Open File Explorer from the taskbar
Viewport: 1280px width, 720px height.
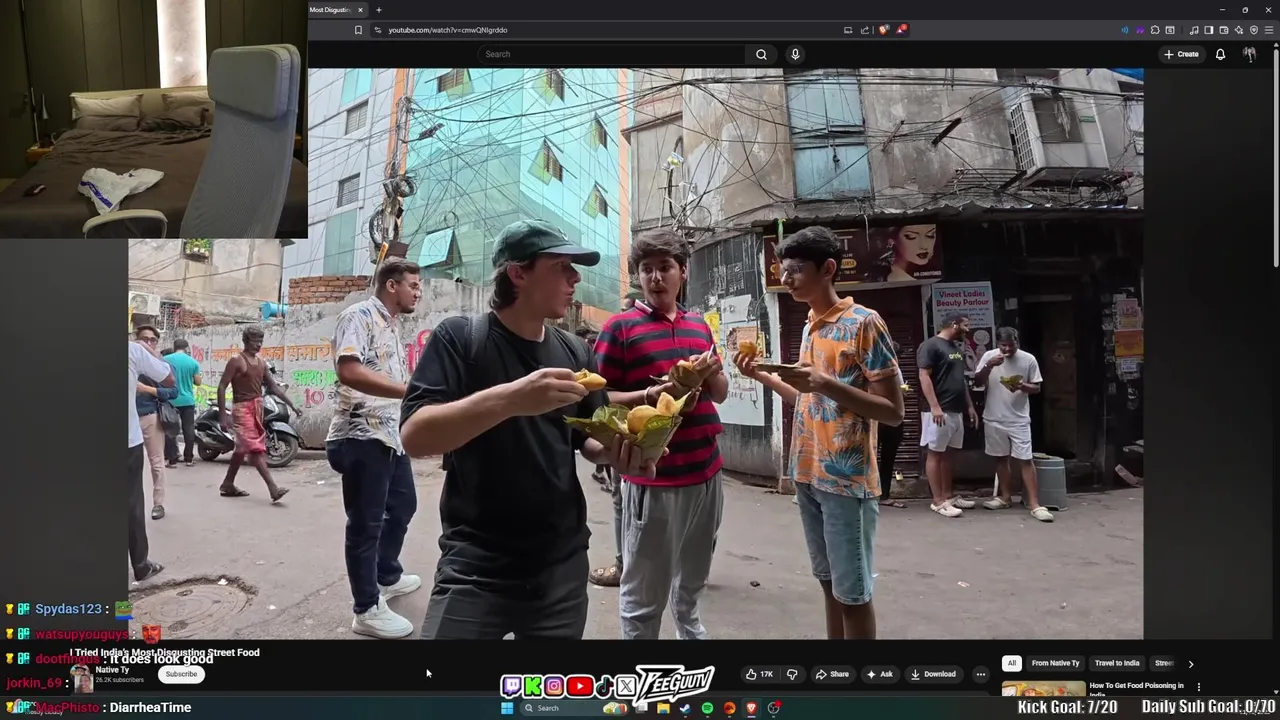(x=663, y=708)
